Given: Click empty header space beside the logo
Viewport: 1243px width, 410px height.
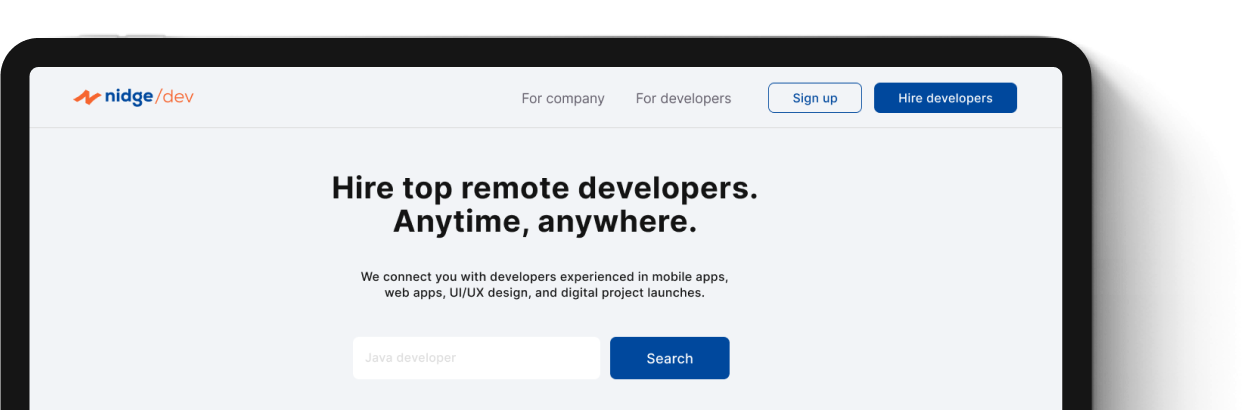Looking at the screenshot, I should [350, 98].
